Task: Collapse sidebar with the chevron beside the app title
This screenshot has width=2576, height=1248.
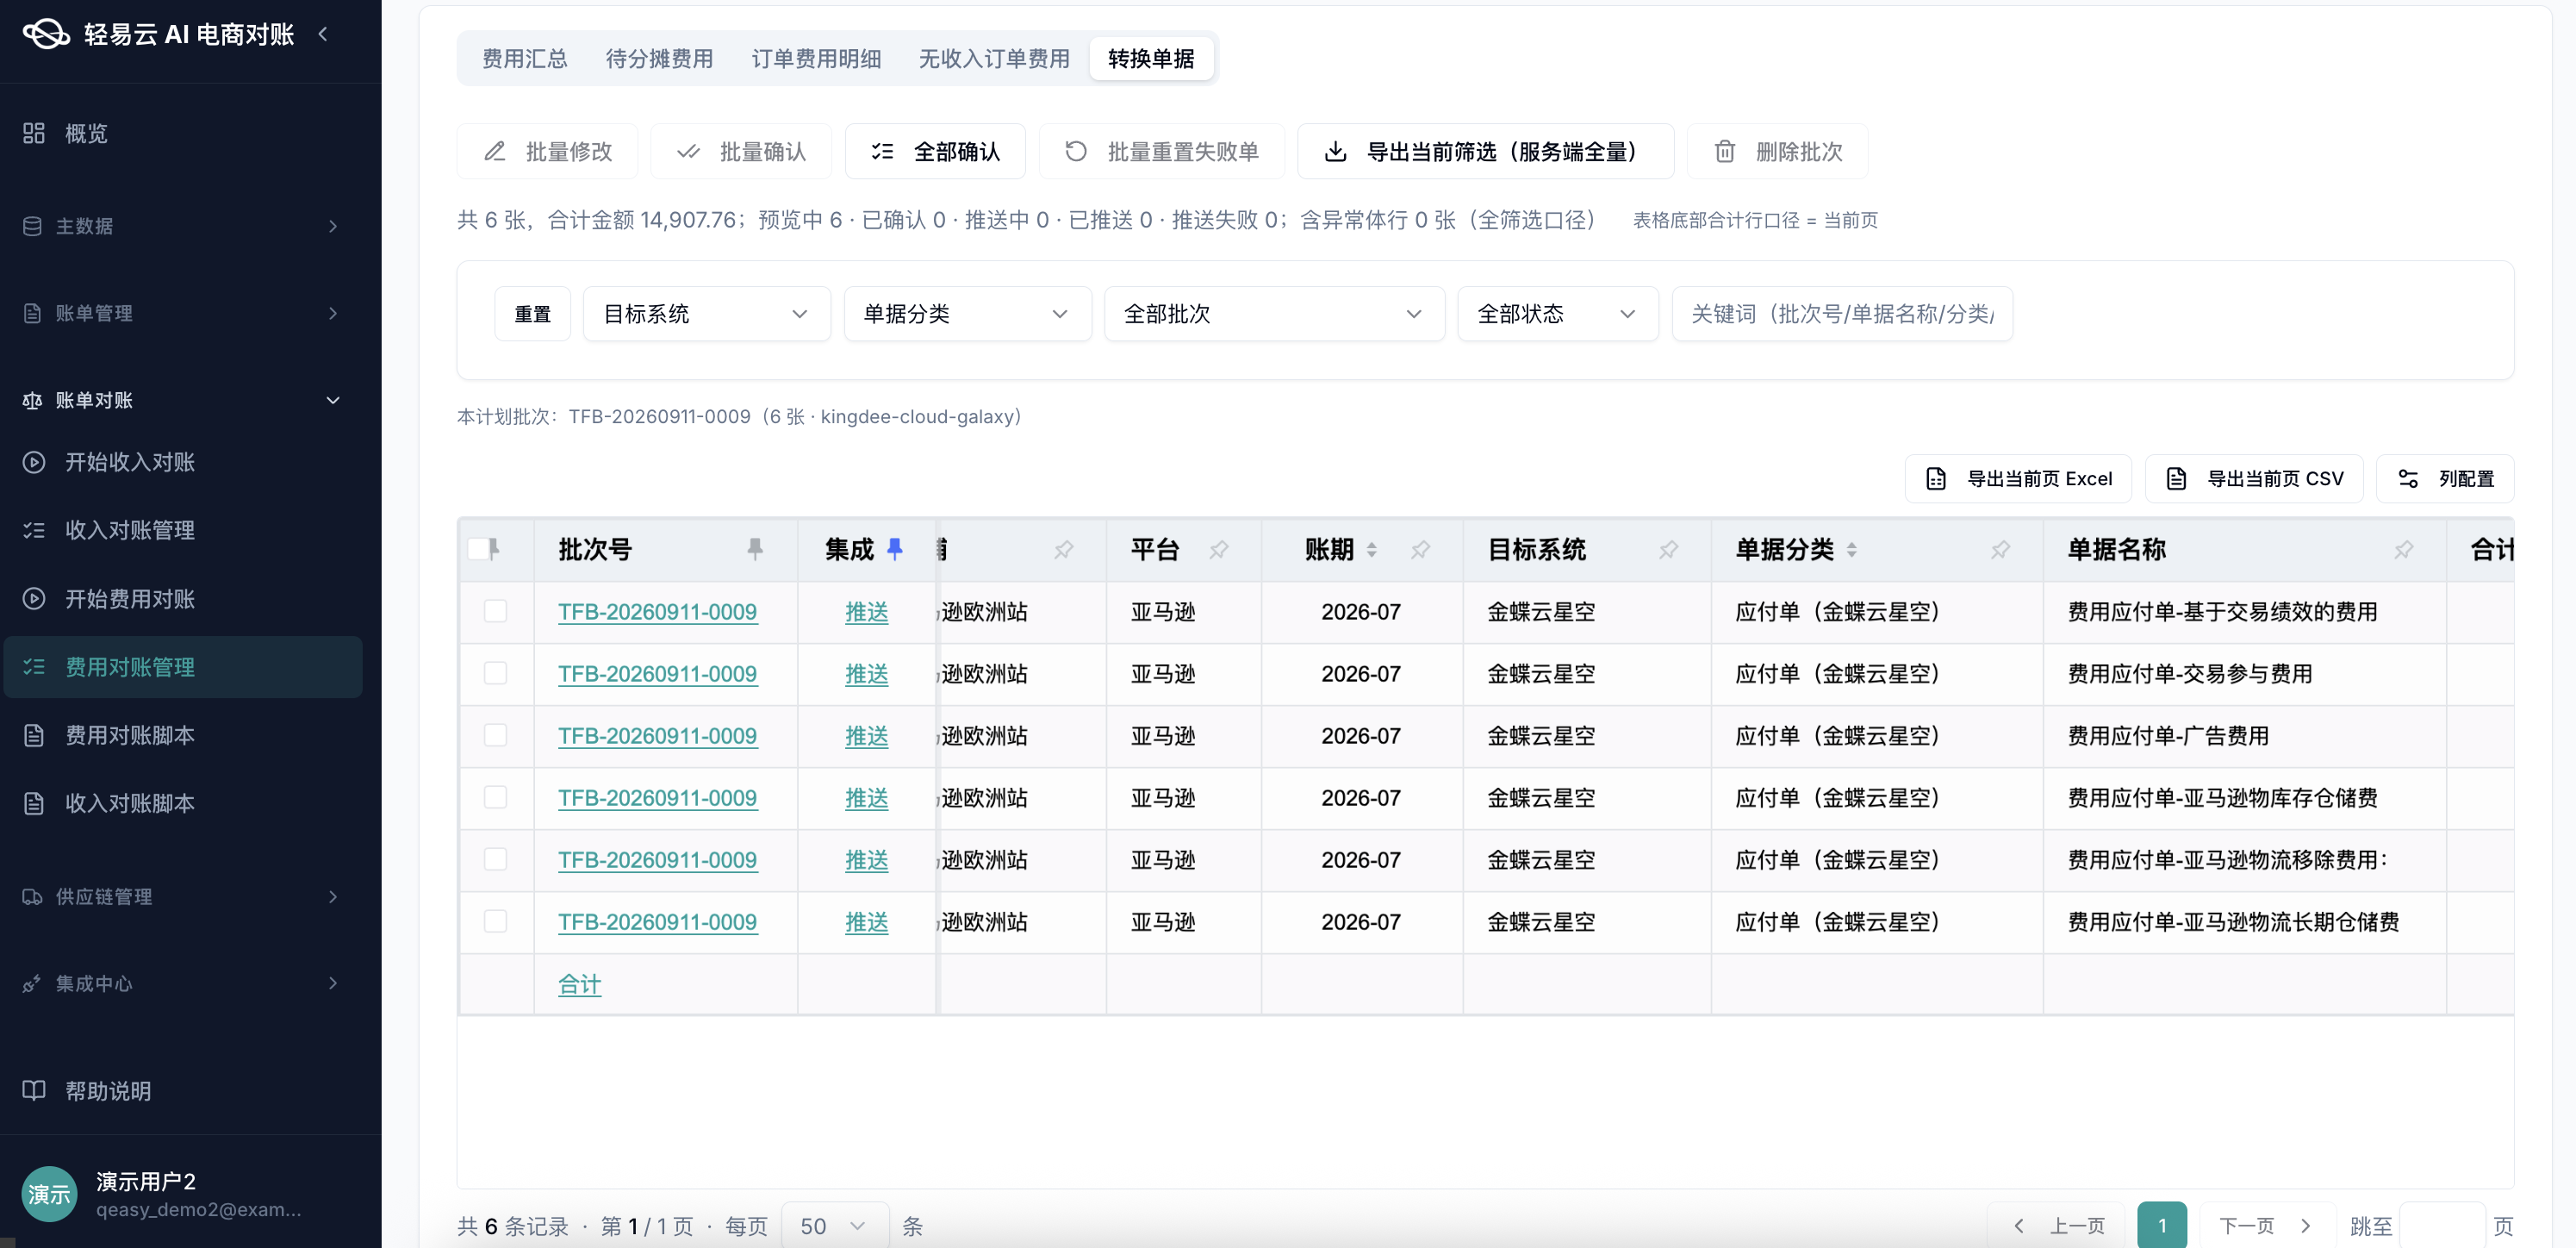Action: [x=323, y=34]
